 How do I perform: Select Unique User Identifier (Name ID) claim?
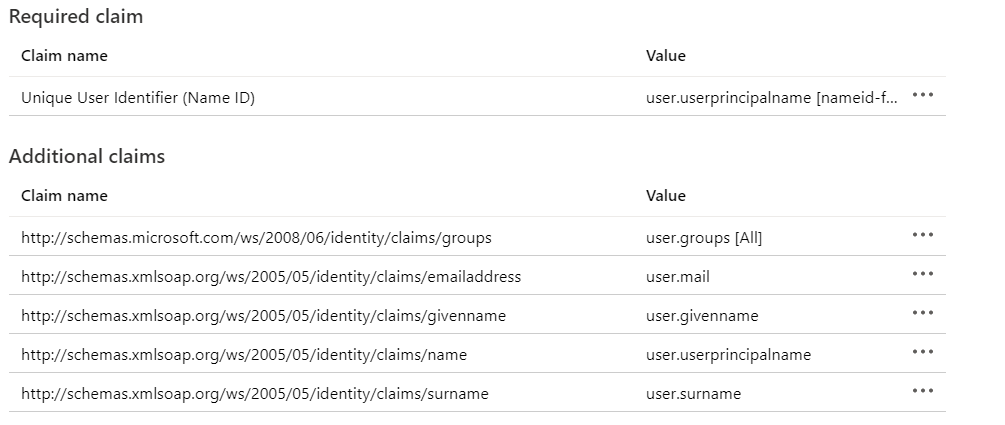click(137, 97)
